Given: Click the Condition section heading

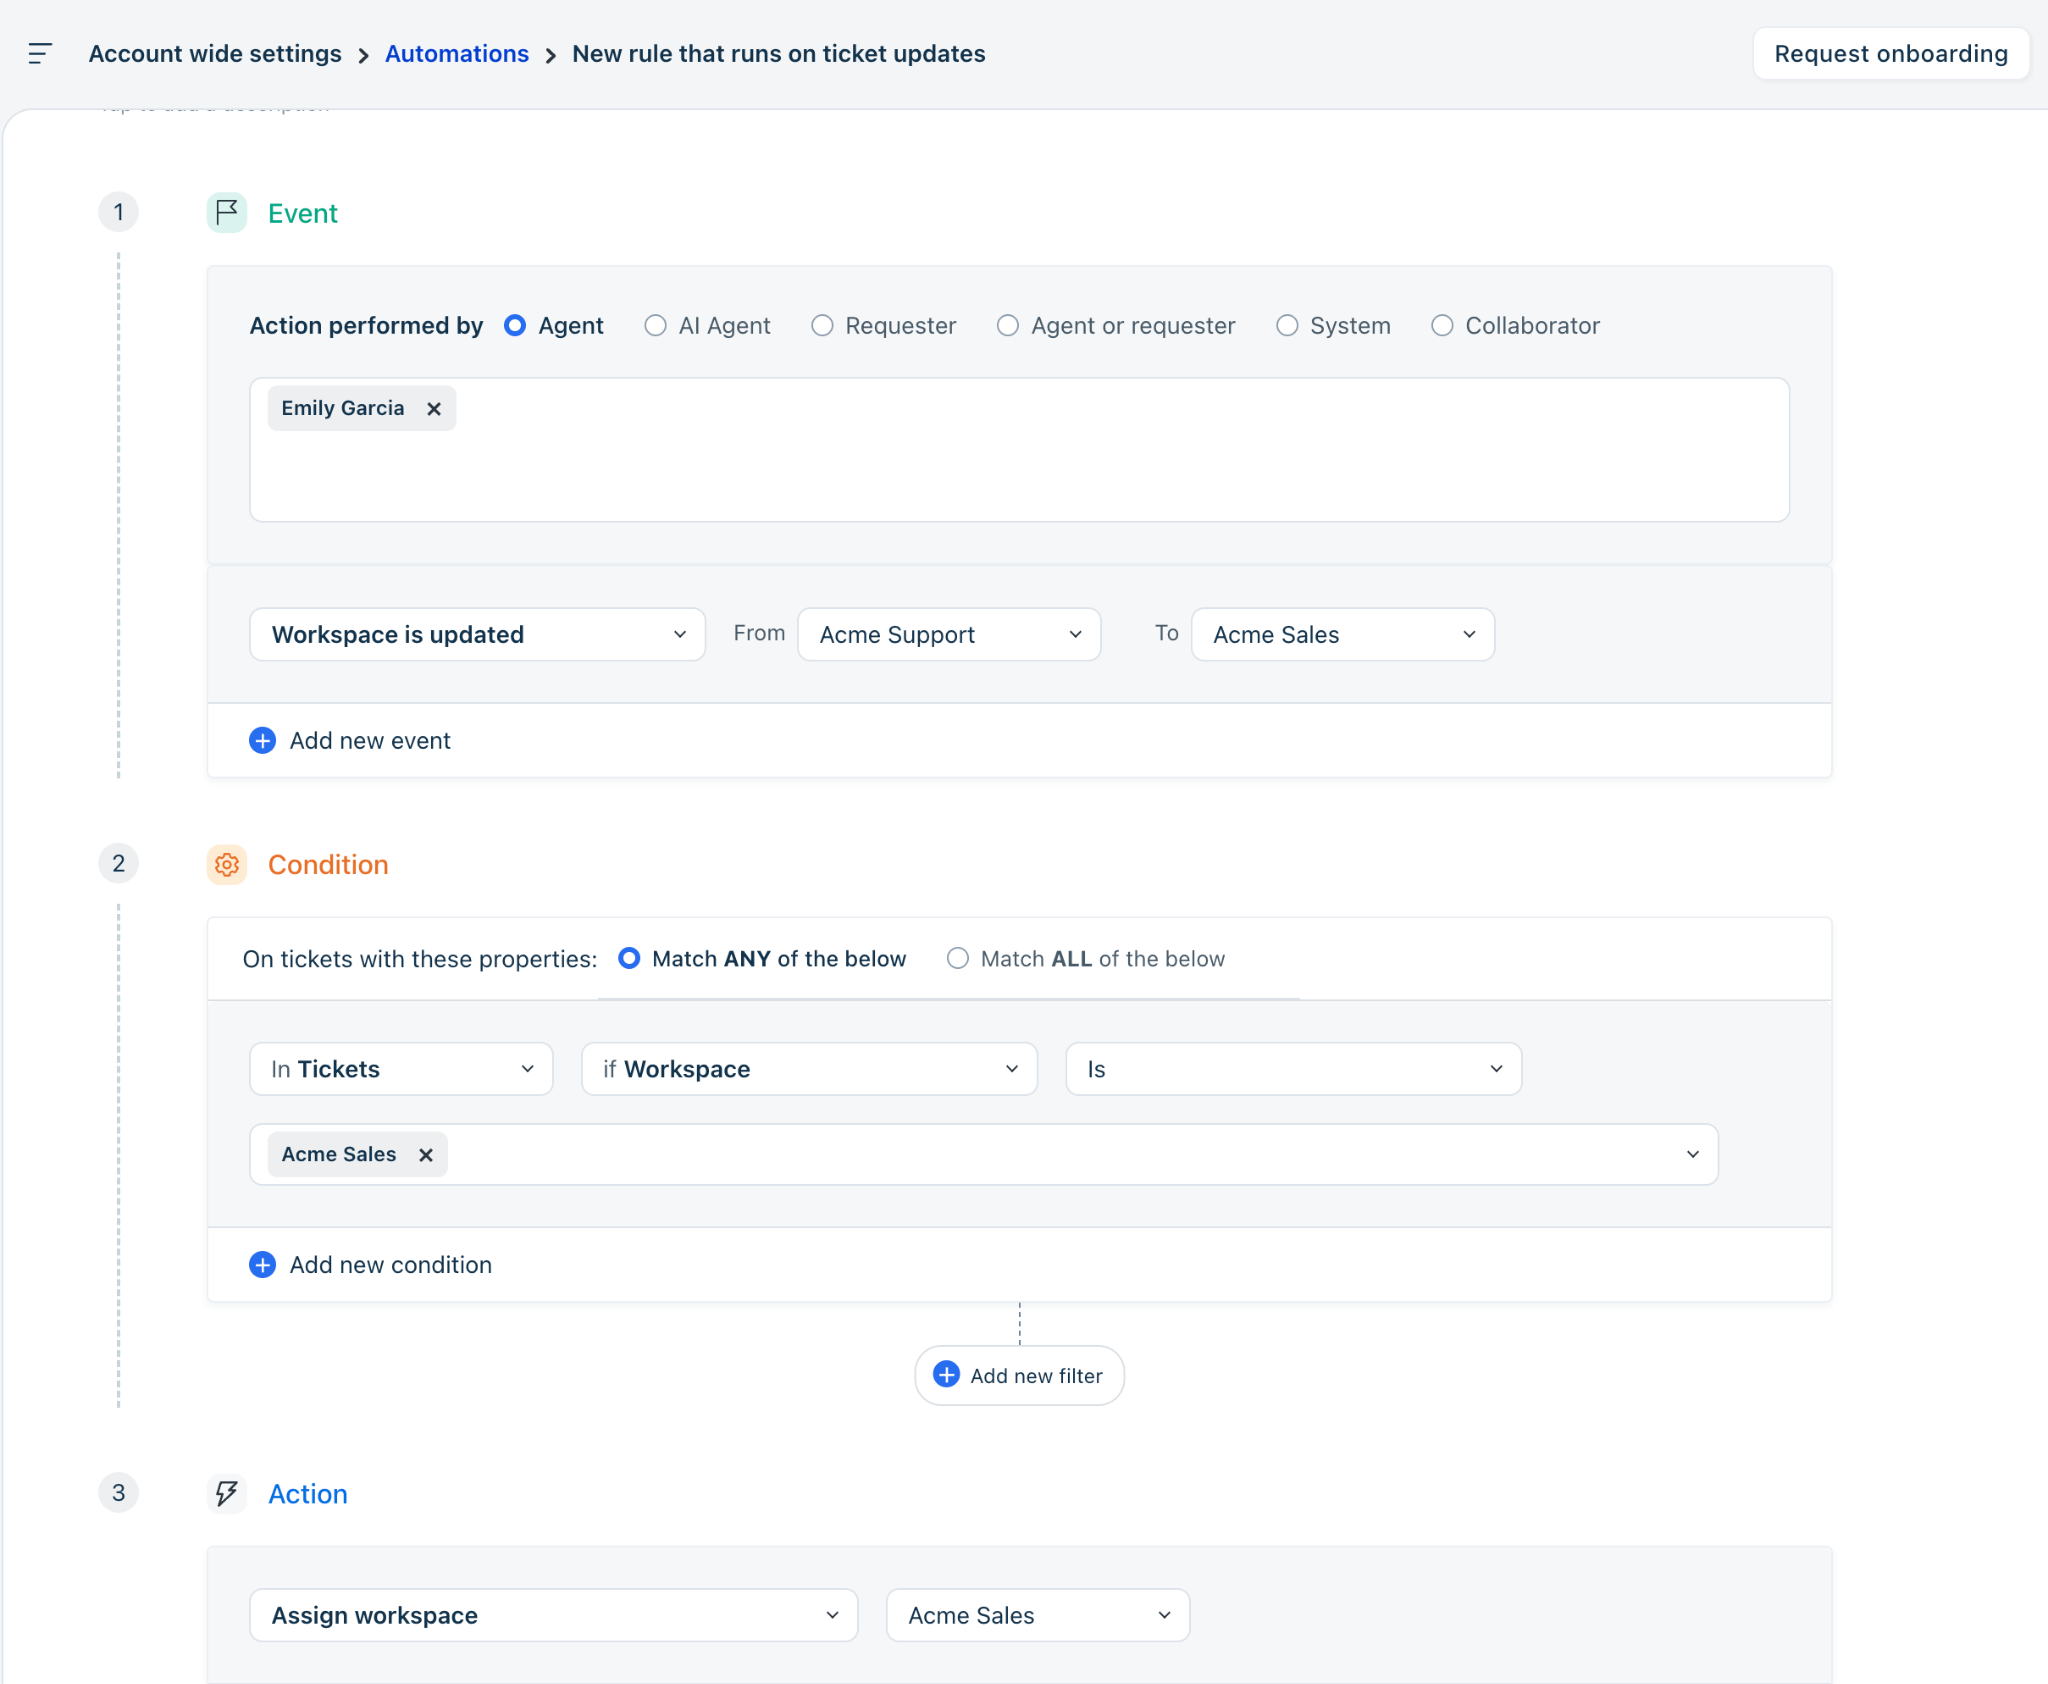Looking at the screenshot, I should click(x=328, y=865).
